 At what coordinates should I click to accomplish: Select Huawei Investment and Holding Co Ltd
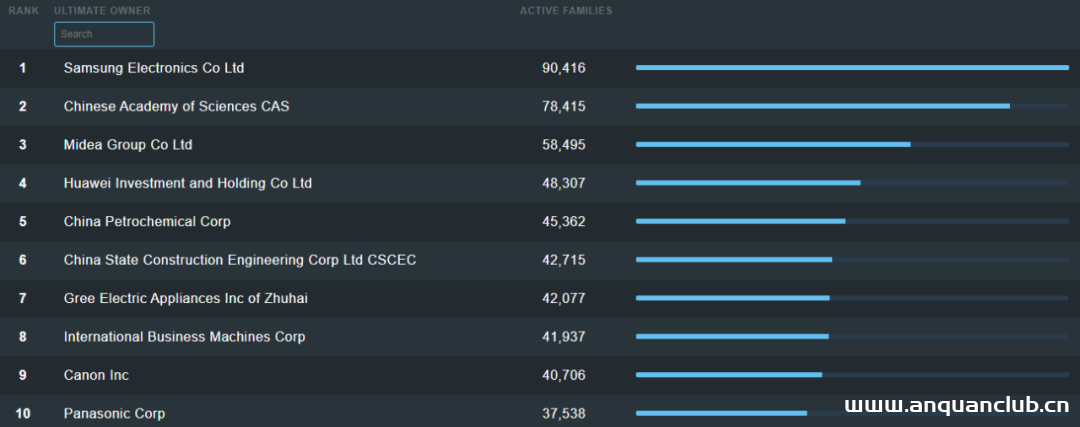(188, 183)
